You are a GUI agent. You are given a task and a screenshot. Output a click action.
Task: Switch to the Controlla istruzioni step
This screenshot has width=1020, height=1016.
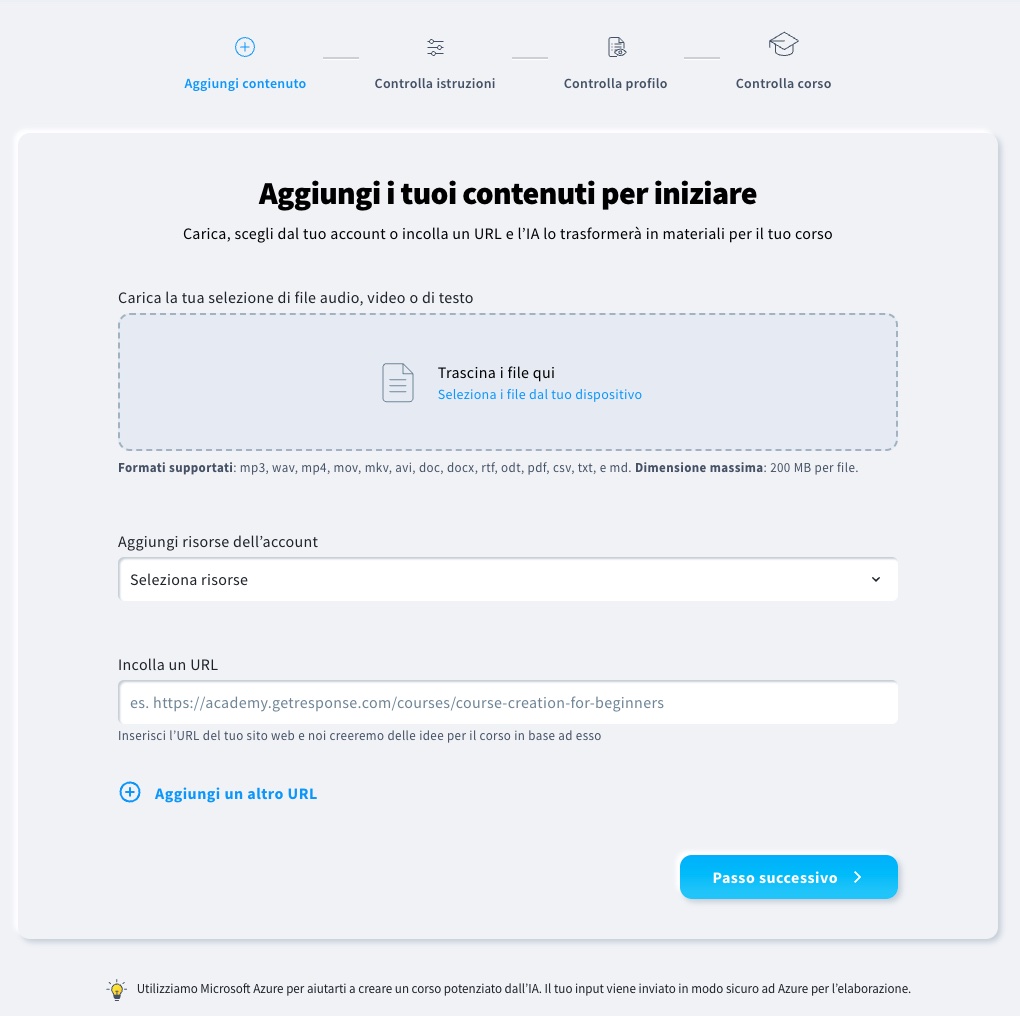(x=435, y=84)
